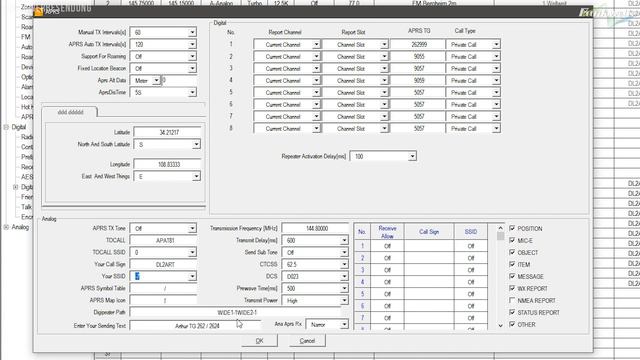640x360 pixels.
Task: Click the APRS Map Icon field
Action: (x=164, y=300)
